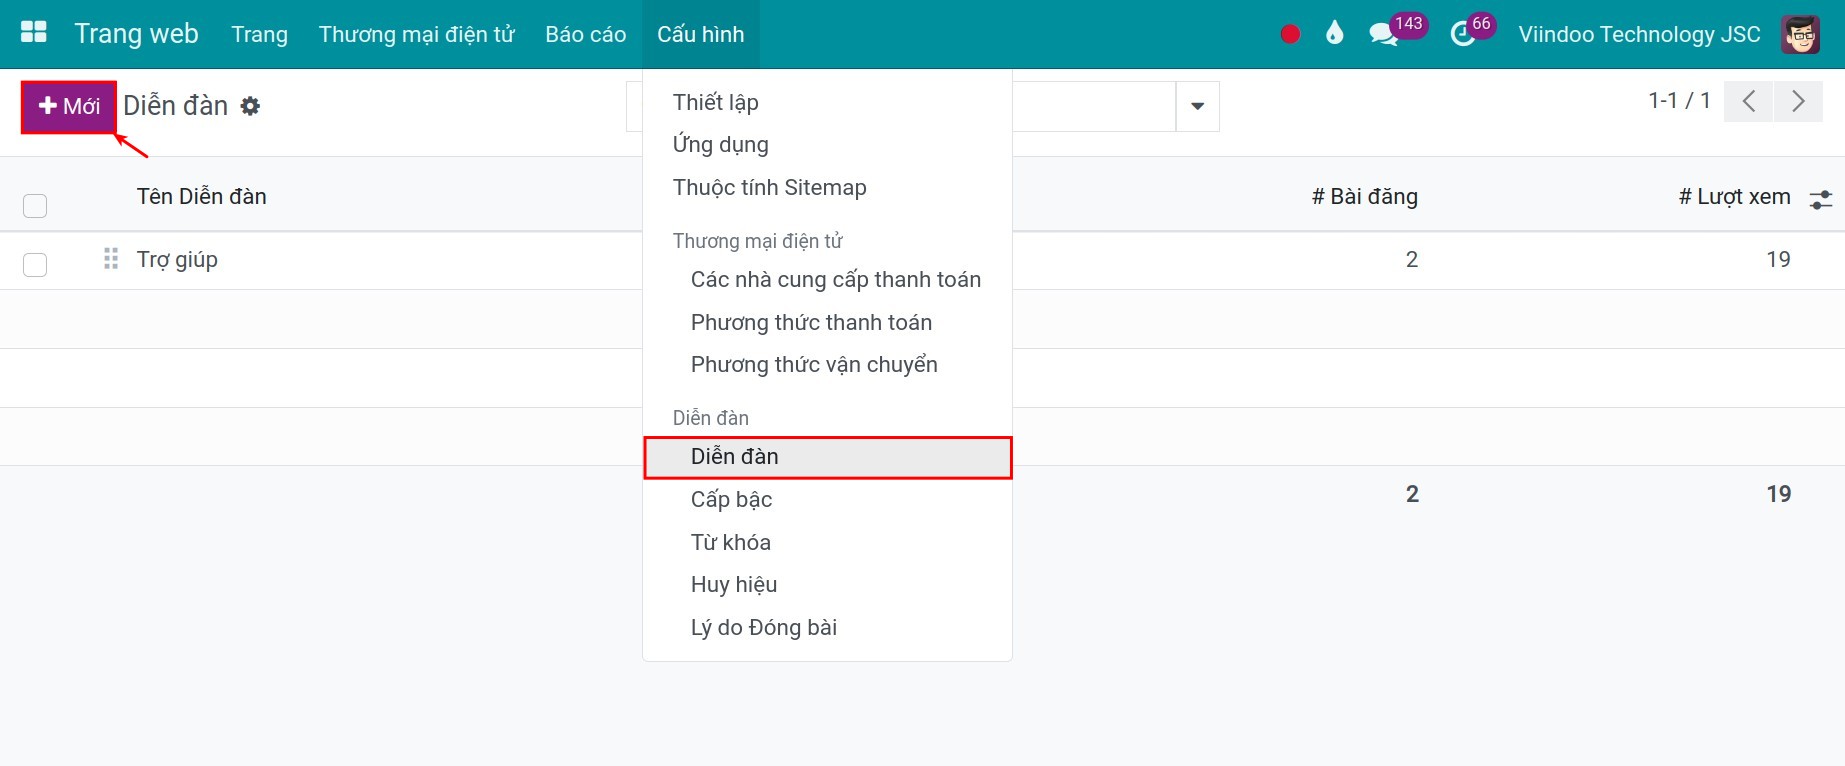Grab the drag handle on Trợ giúp row

(111, 259)
